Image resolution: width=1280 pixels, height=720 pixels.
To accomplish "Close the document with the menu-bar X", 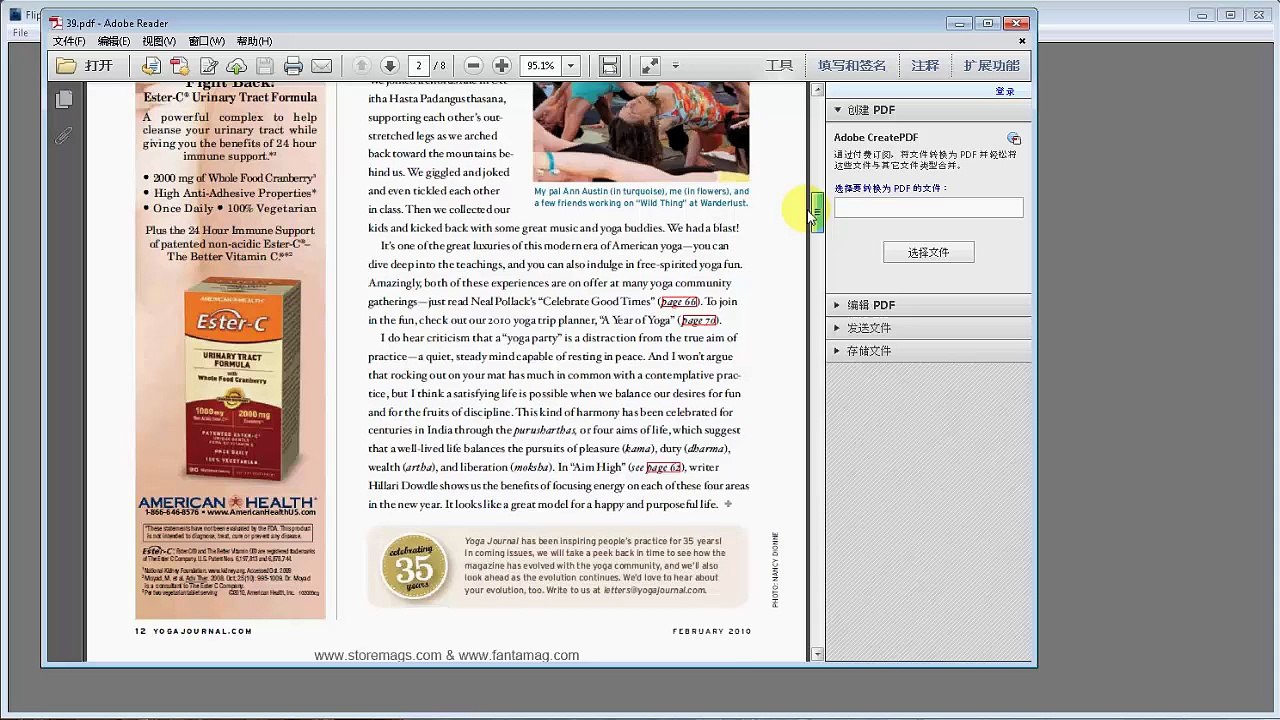I will click(1022, 41).
